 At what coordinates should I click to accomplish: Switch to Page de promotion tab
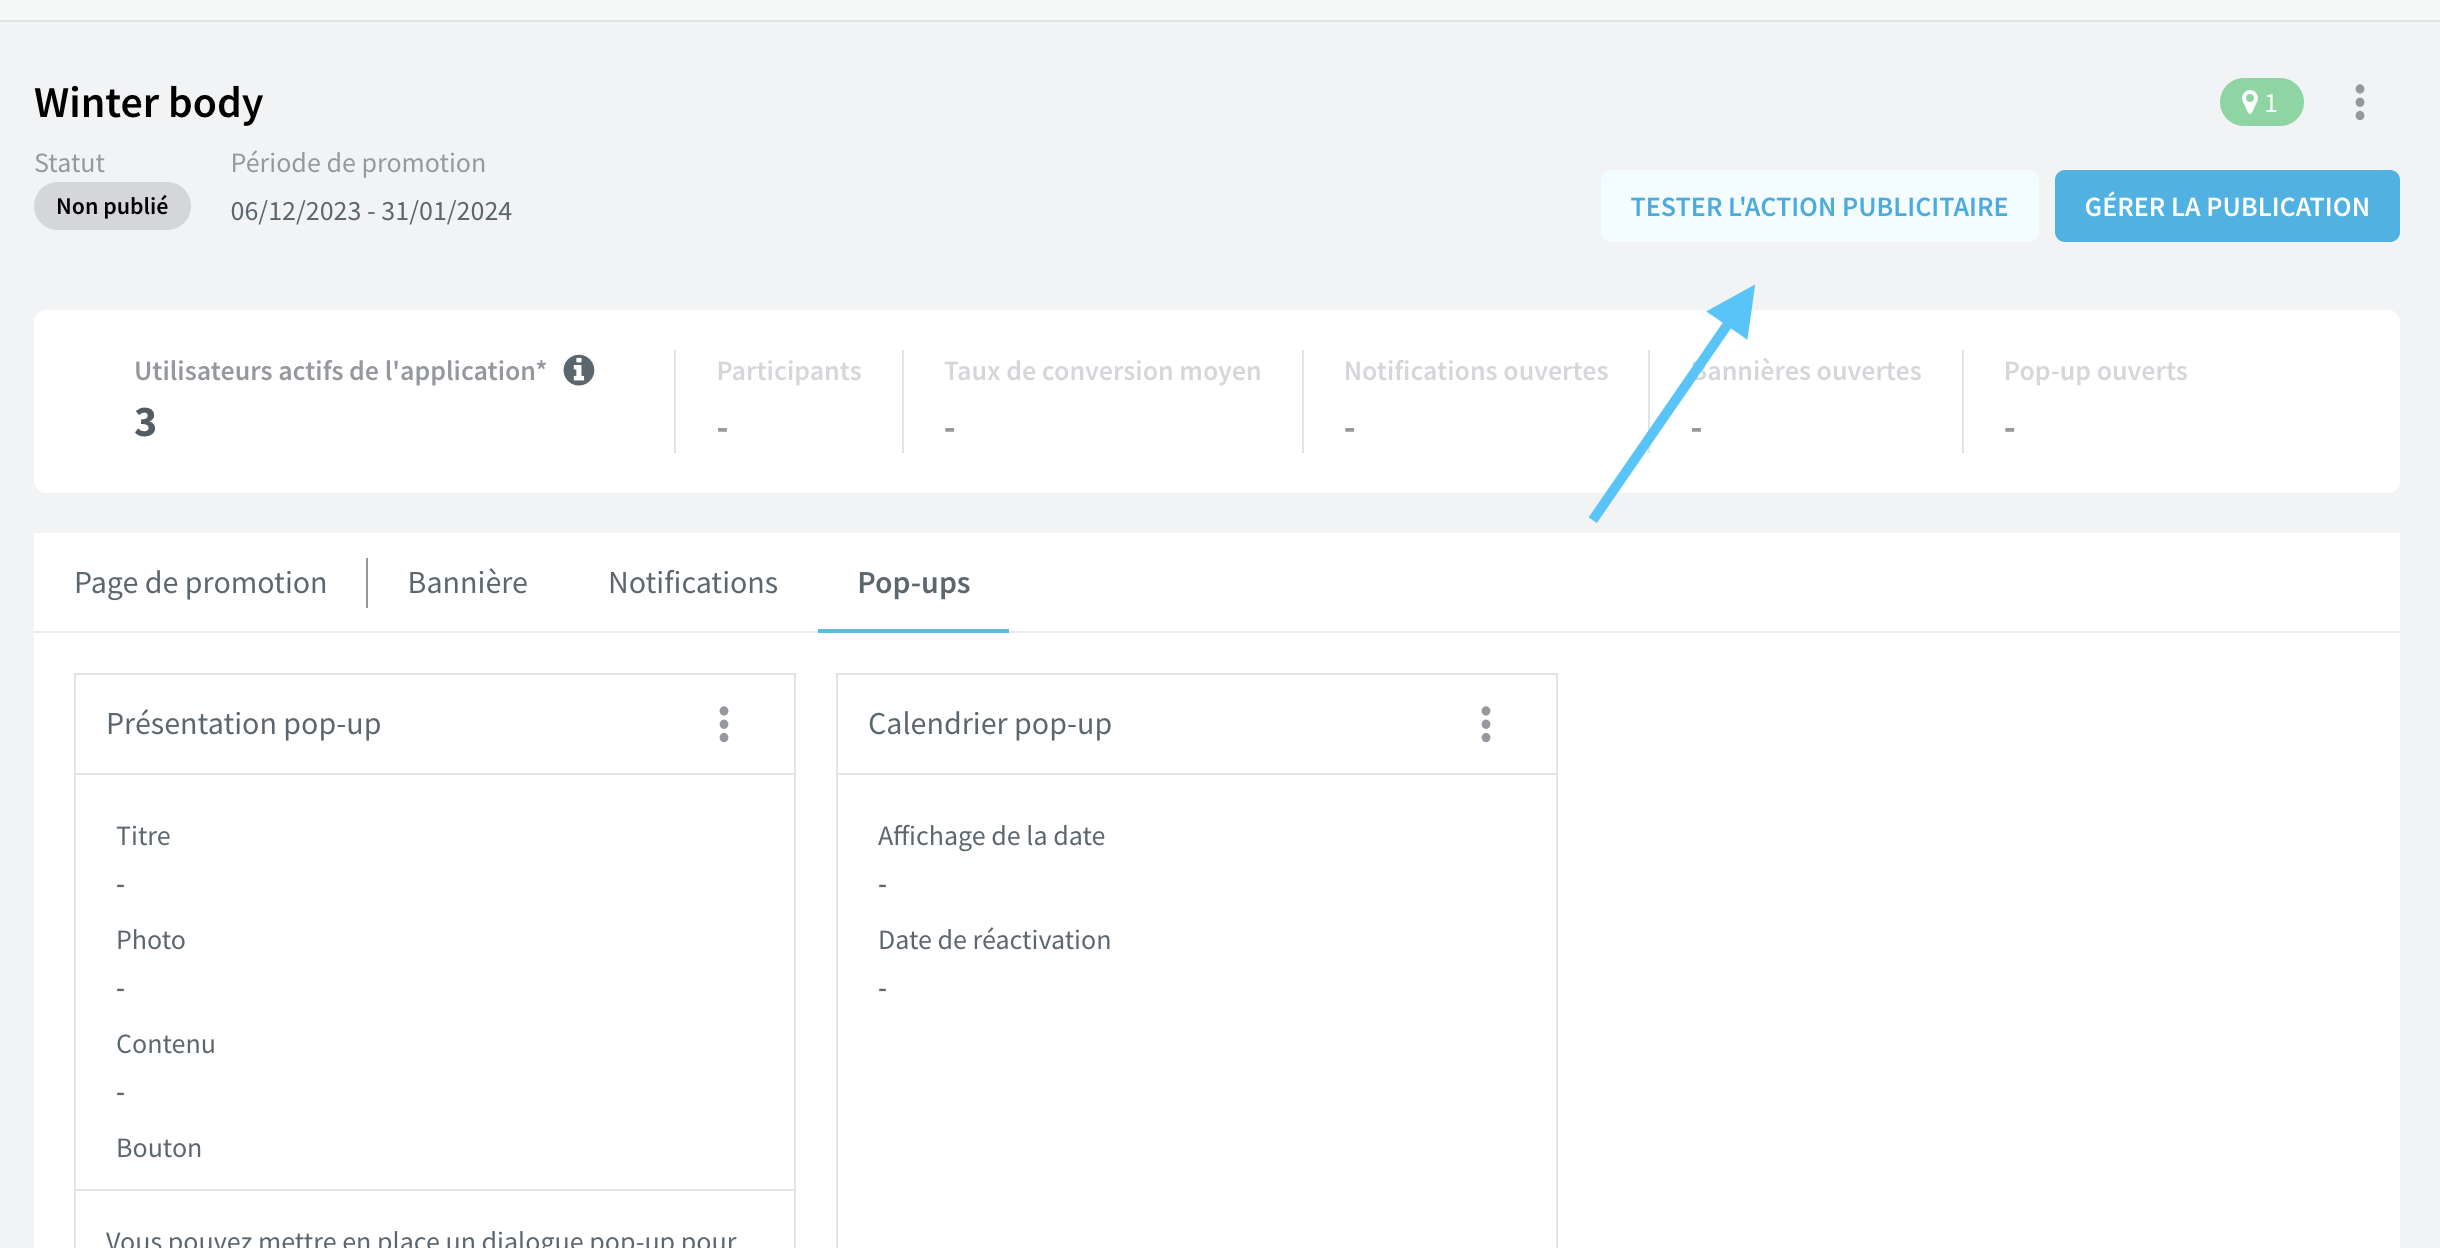pos(201,583)
